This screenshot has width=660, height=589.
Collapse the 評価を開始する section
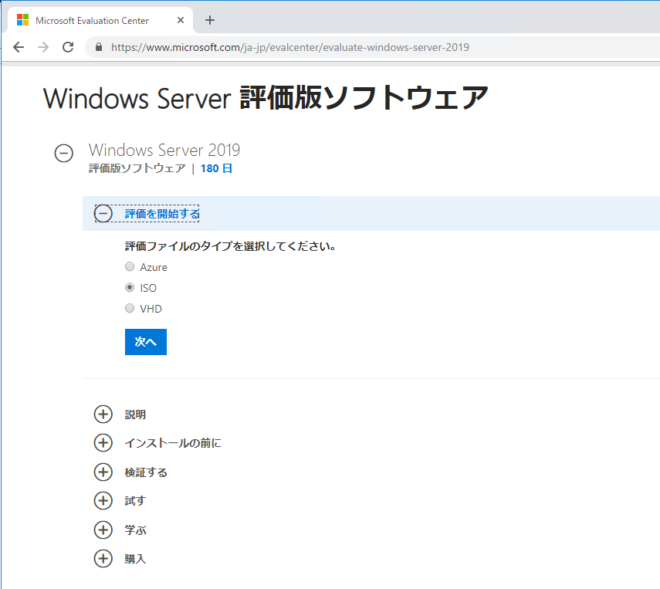click(x=103, y=213)
